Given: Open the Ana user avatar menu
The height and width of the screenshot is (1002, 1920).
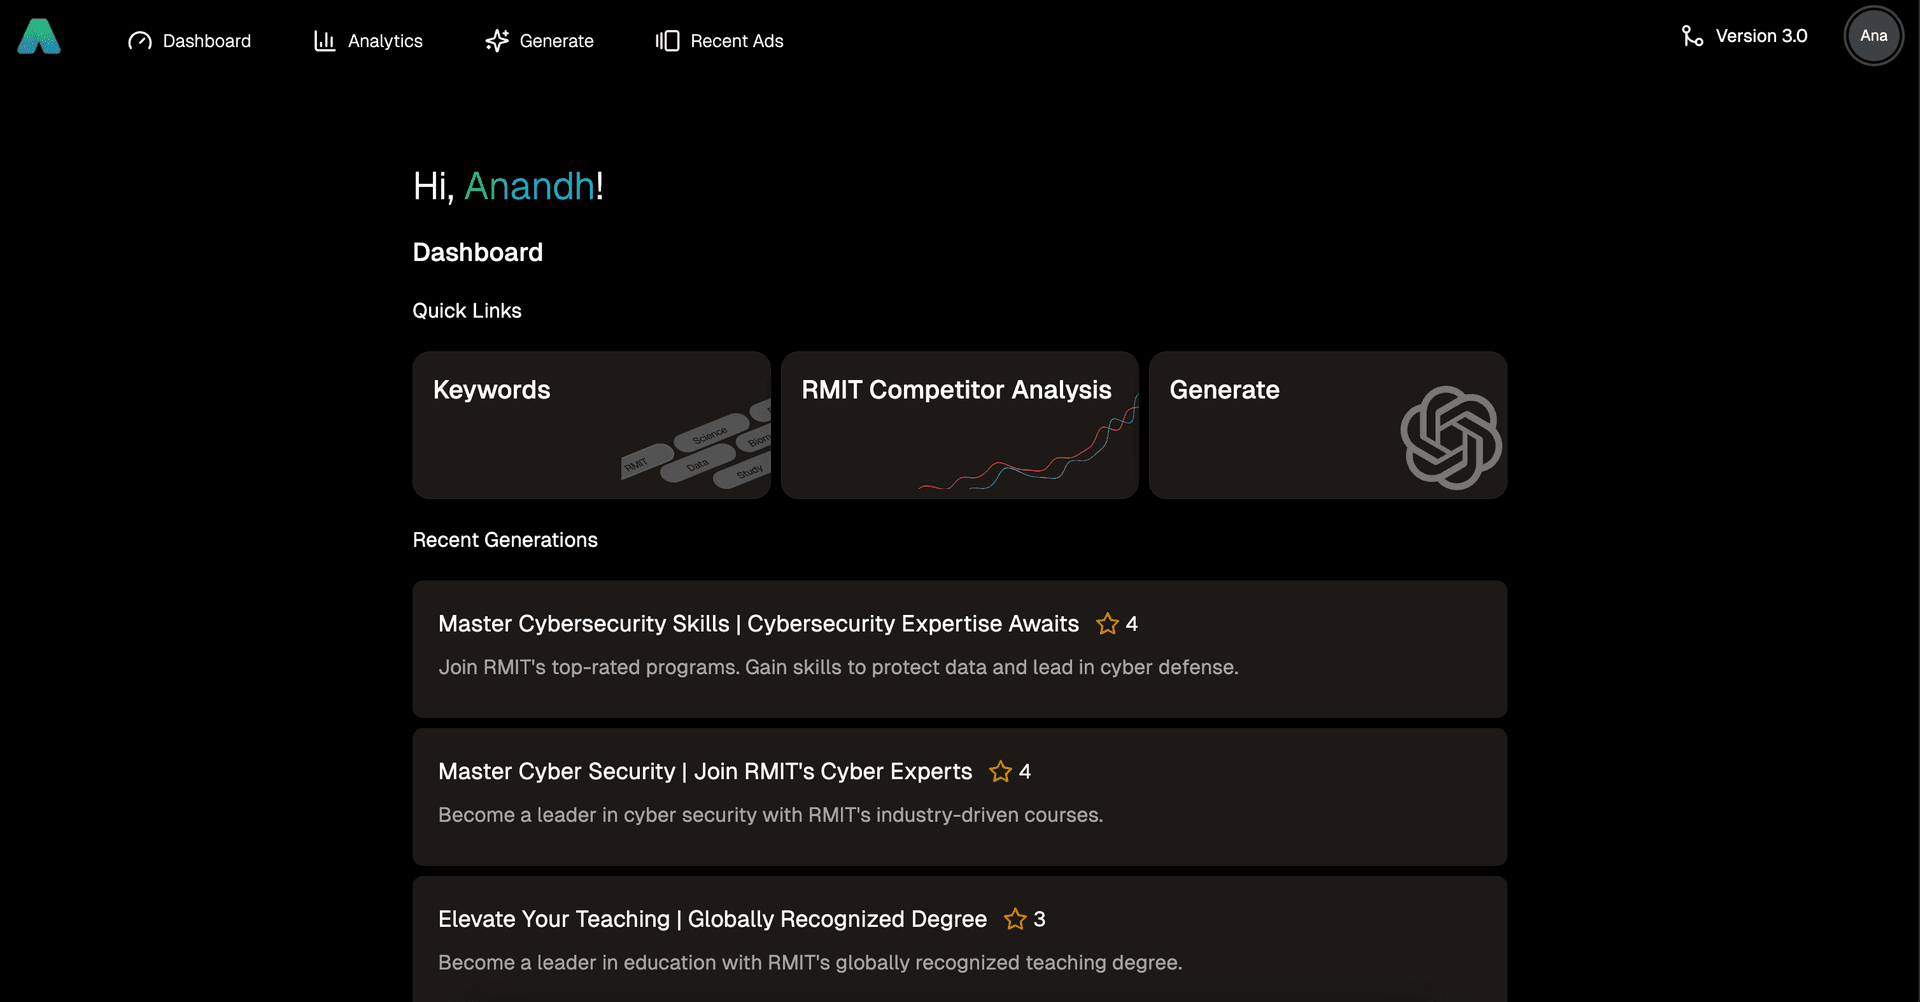Looking at the screenshot, I should point(1873,36).
